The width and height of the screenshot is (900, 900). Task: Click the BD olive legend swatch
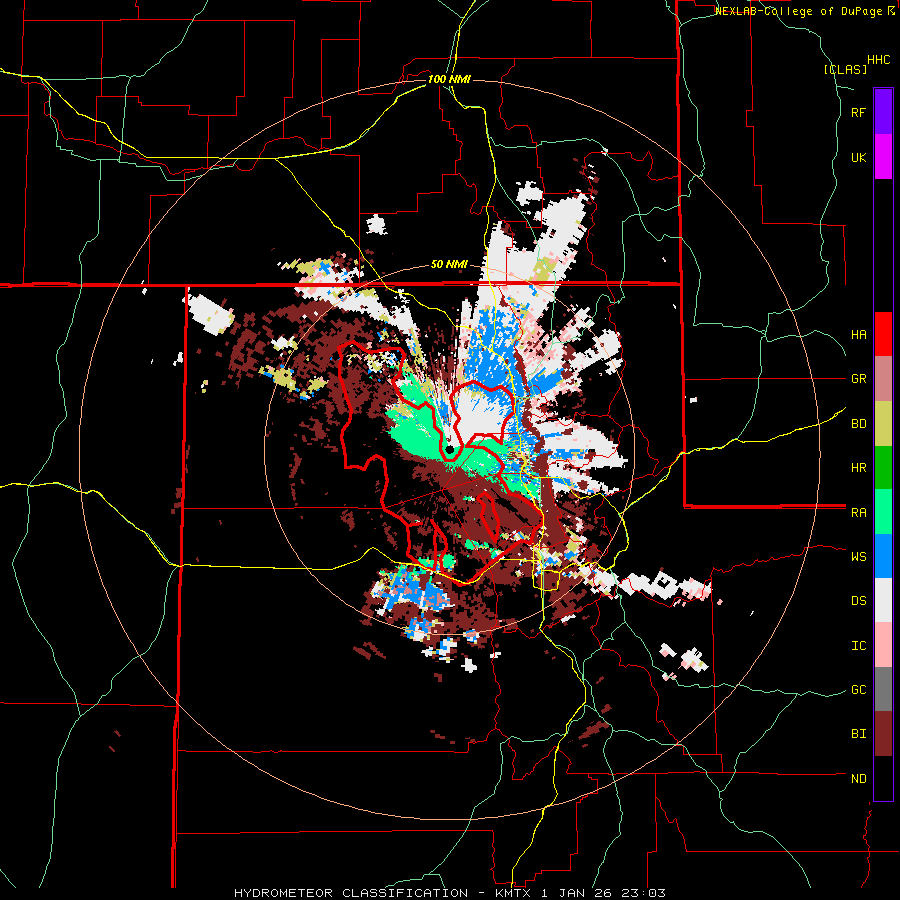click(883, 424)
